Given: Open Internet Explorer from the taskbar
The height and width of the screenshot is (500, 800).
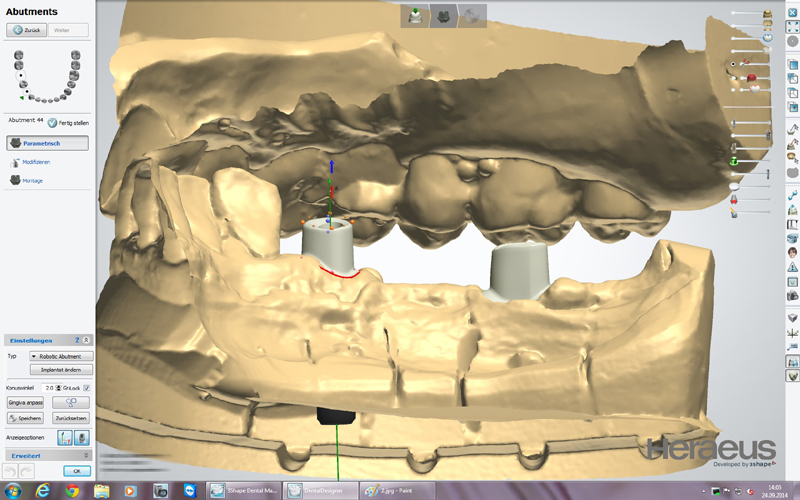Looking at the screenshot, I should (42, 491).
